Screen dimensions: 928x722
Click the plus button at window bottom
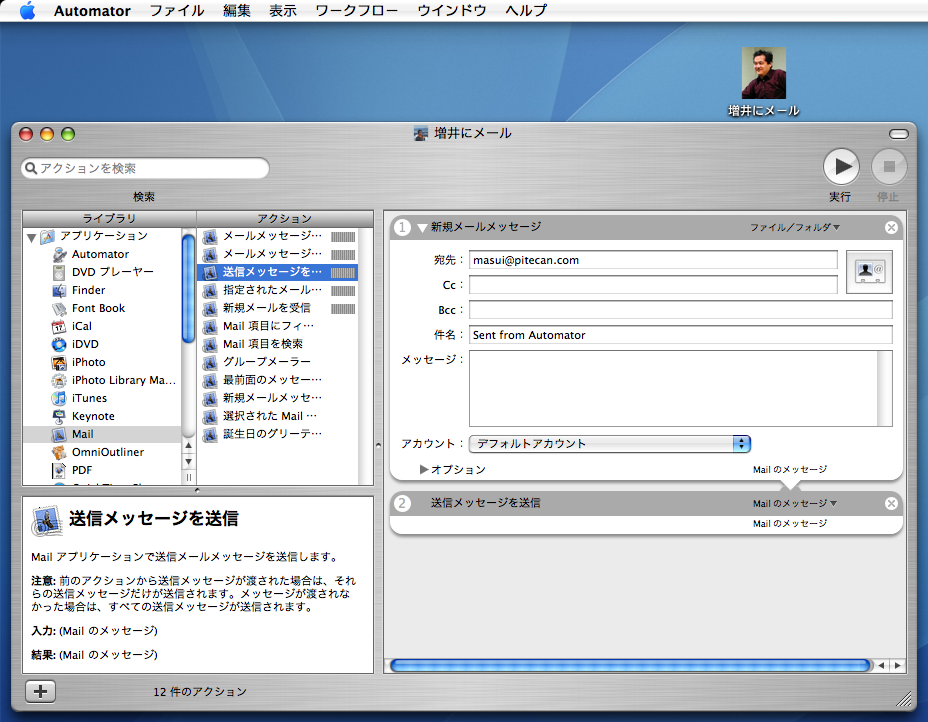point(40,691)
